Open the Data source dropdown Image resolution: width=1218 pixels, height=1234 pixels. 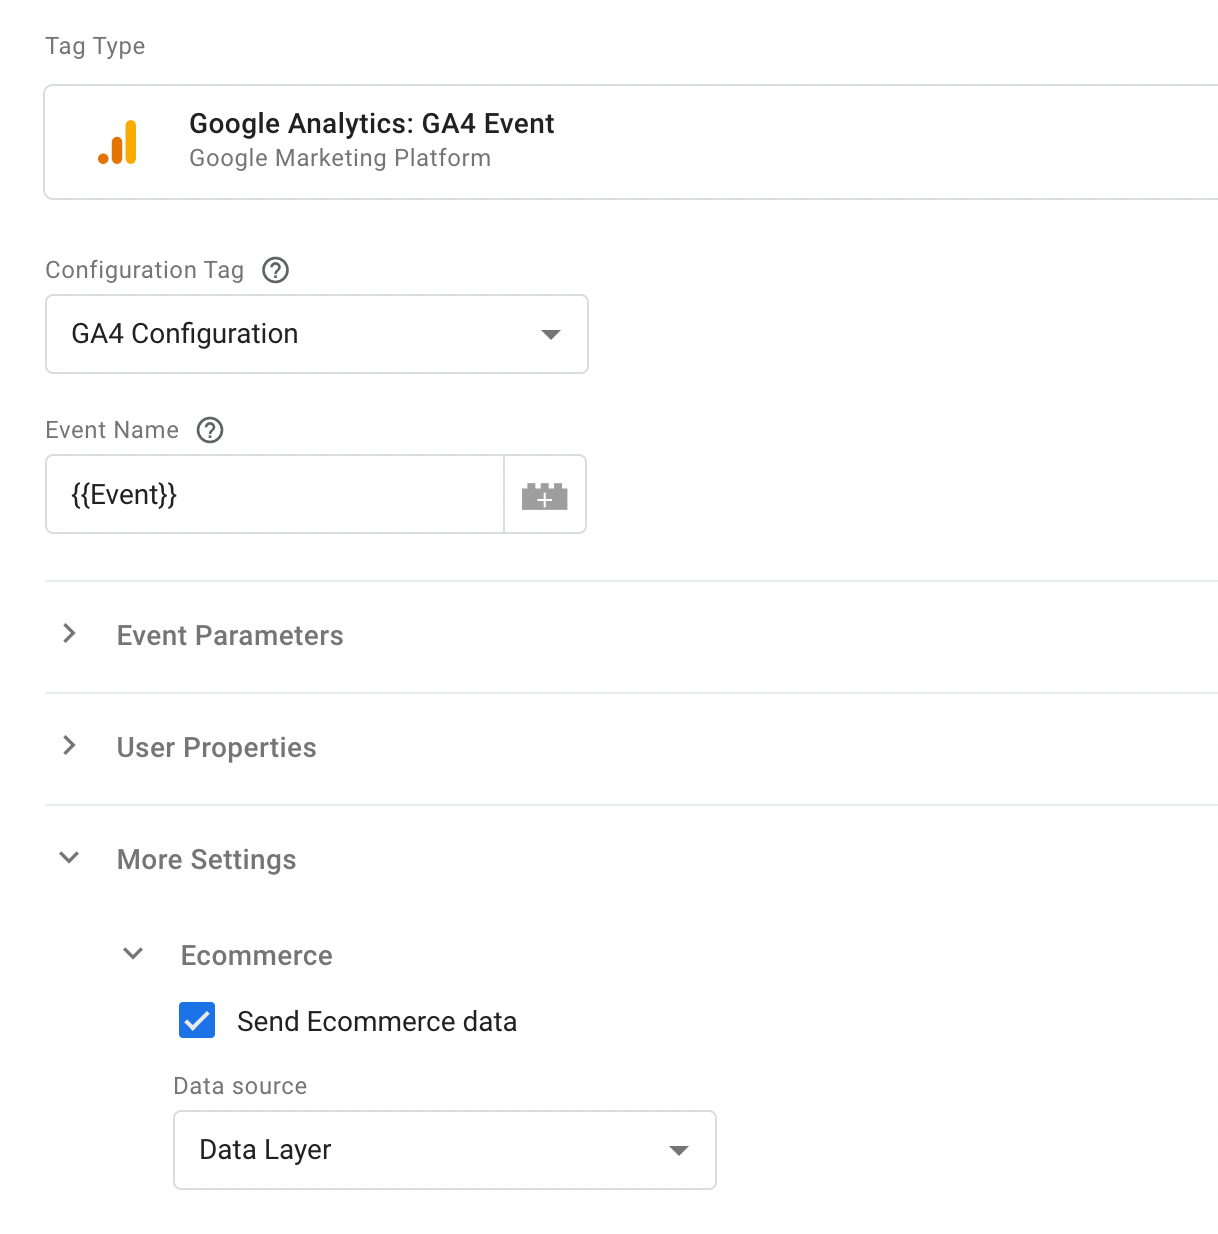click(x=445, y=1150)
